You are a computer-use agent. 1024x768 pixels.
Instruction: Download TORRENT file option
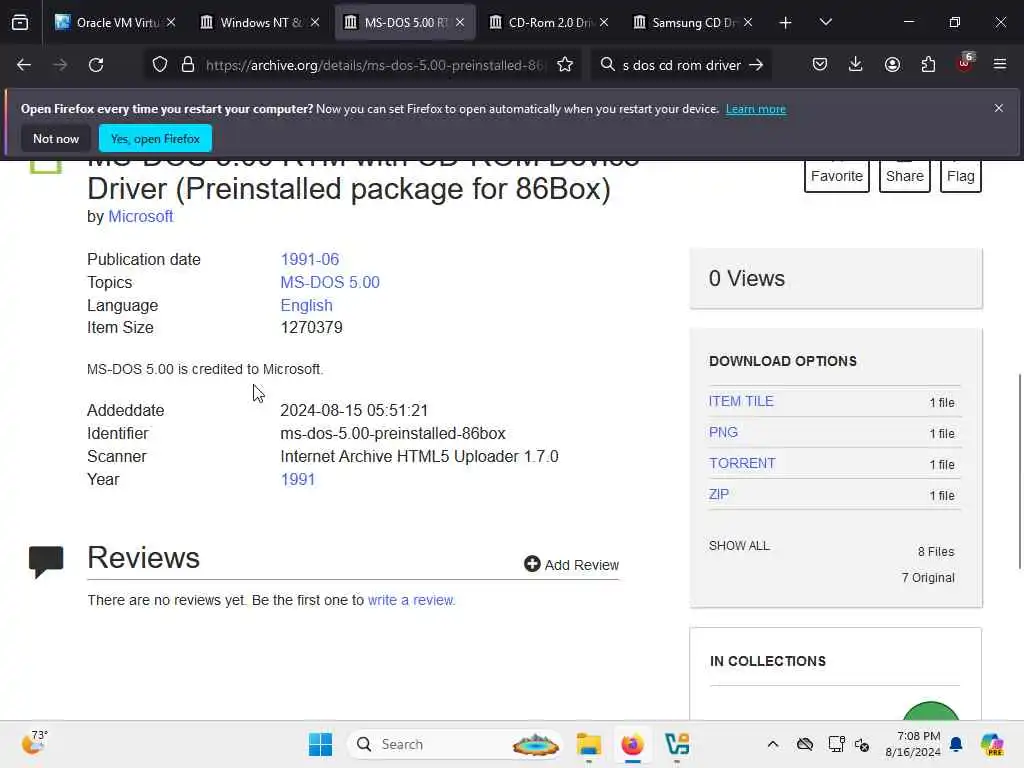coord(743,463)
